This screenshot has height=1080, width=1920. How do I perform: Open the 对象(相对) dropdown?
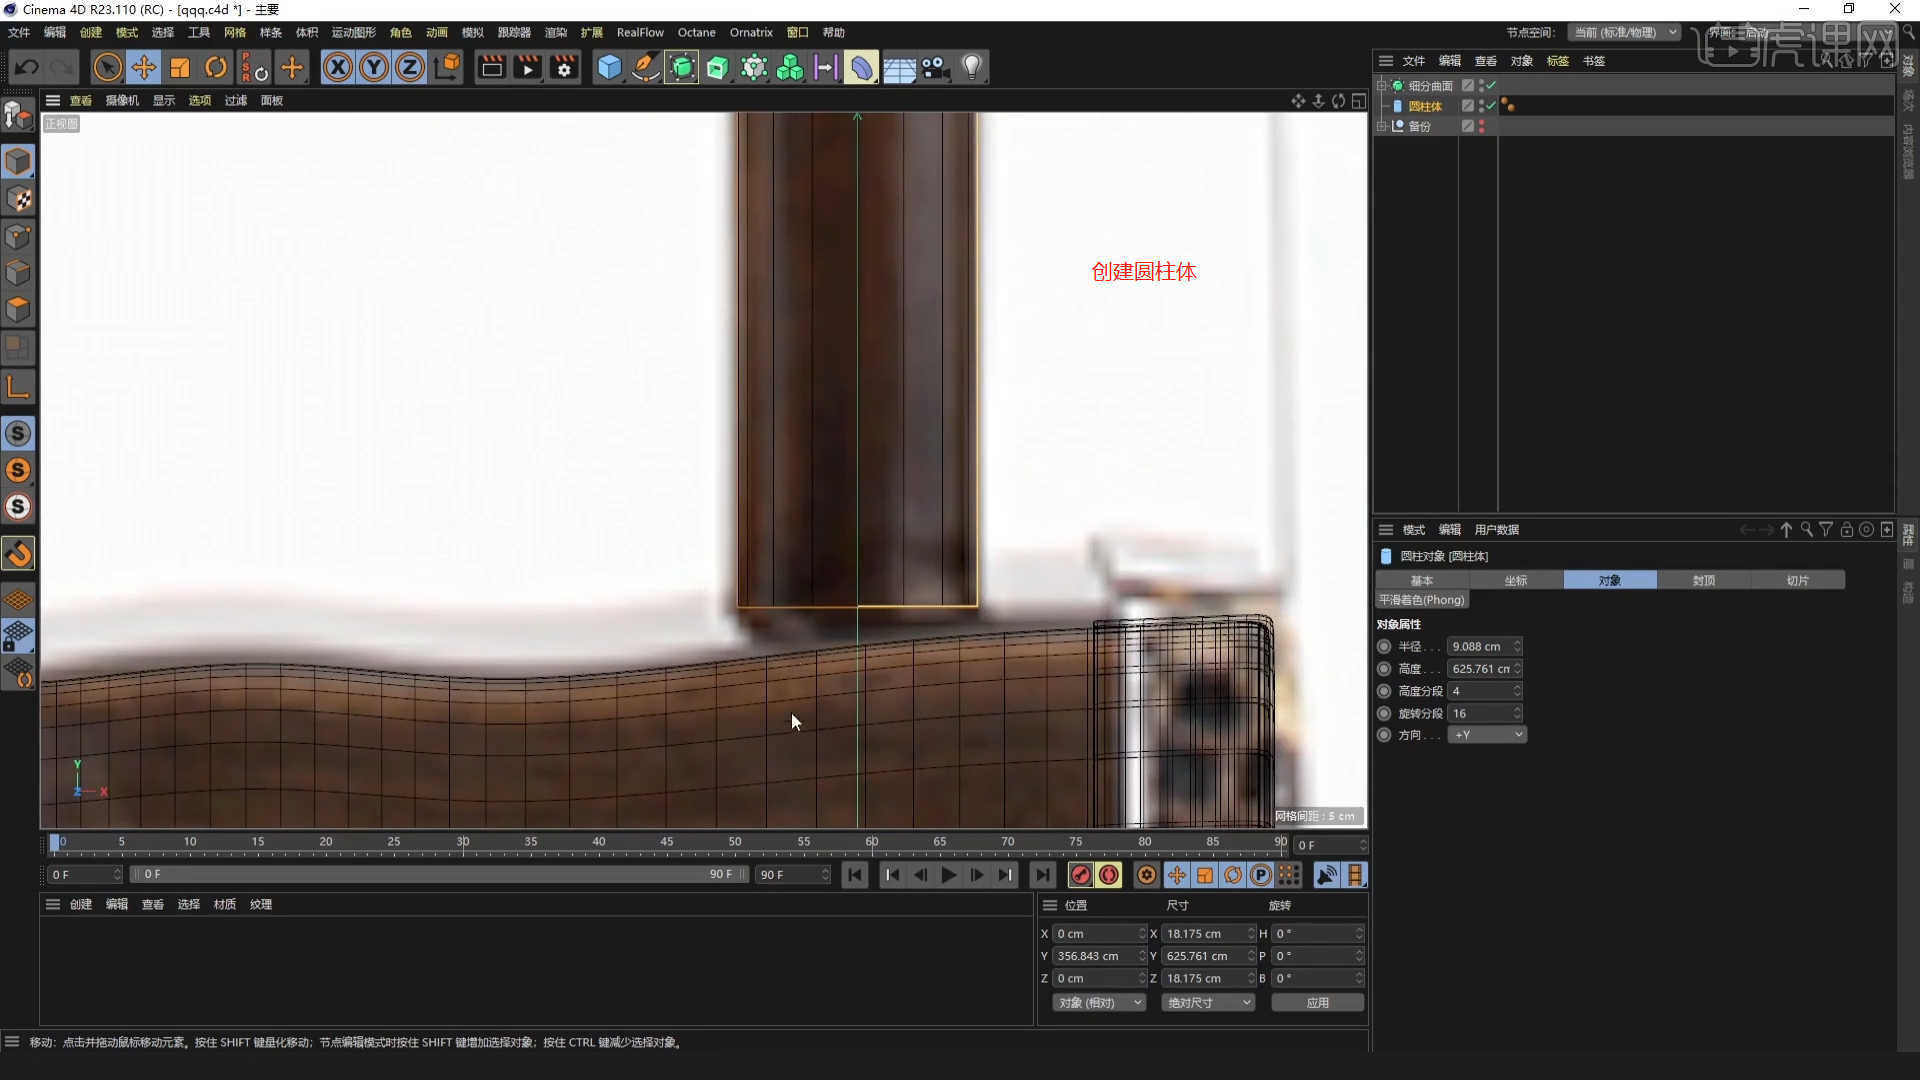[x=1098, y=1002]
